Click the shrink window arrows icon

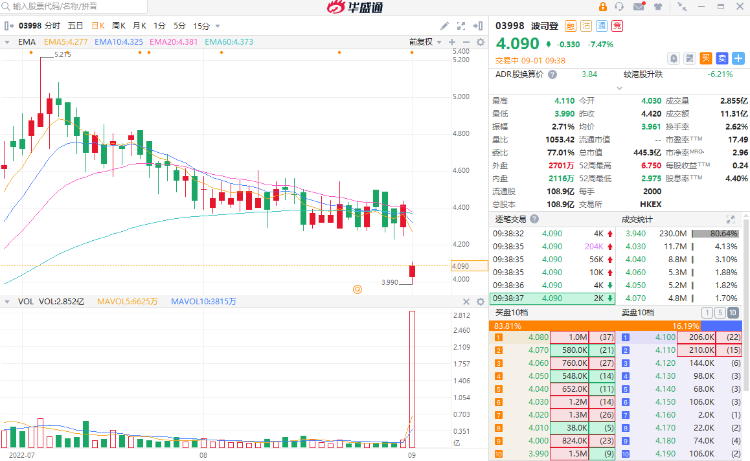(682, 7)
